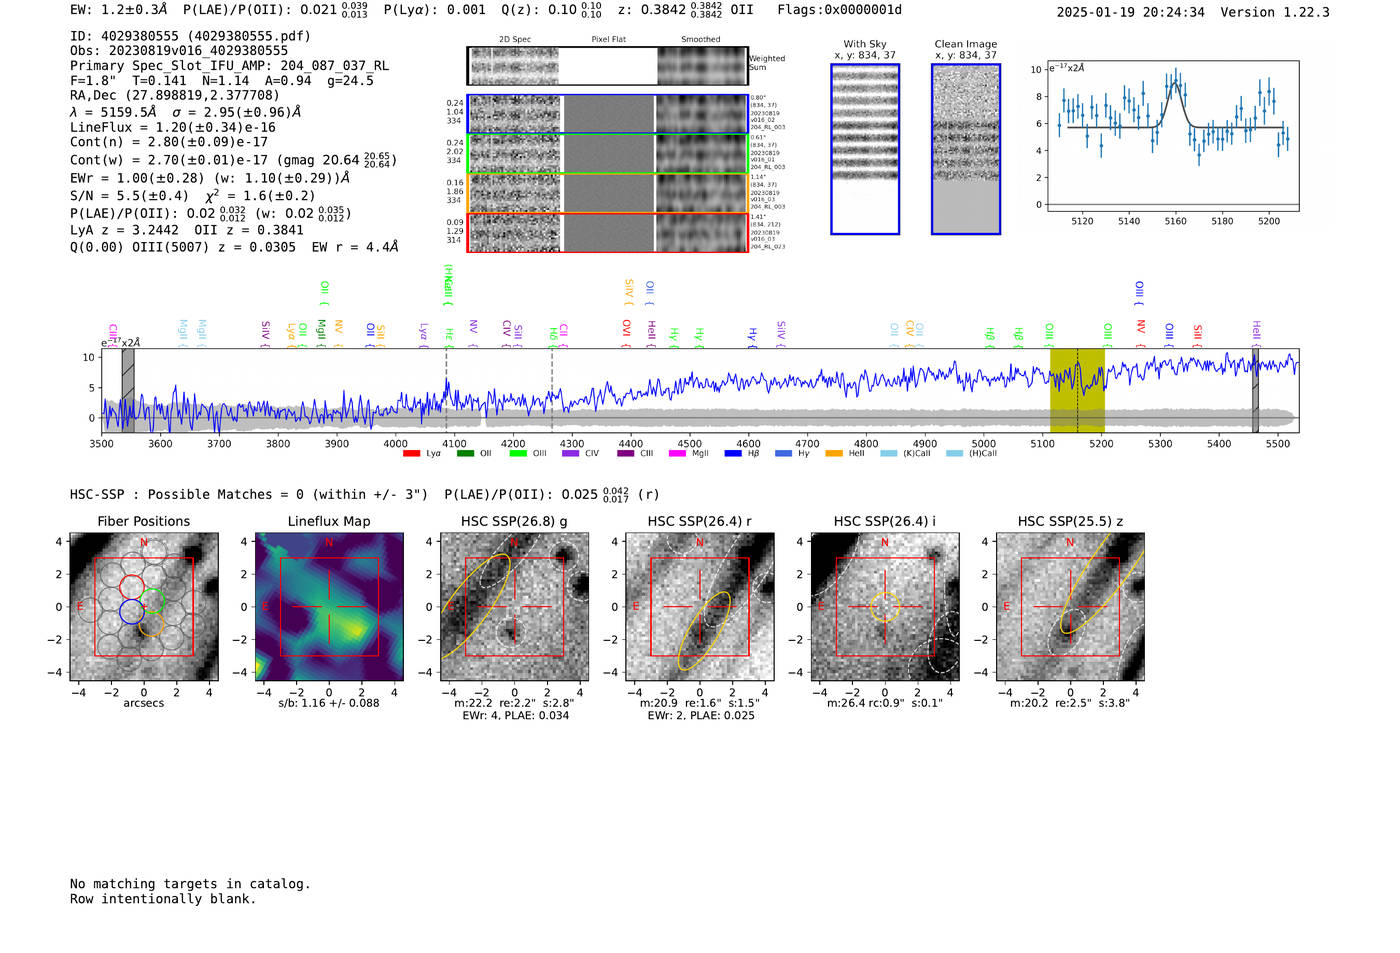Click the gray band near 5460 Å
This screenshot has width=1400, height=953.
1255,390
